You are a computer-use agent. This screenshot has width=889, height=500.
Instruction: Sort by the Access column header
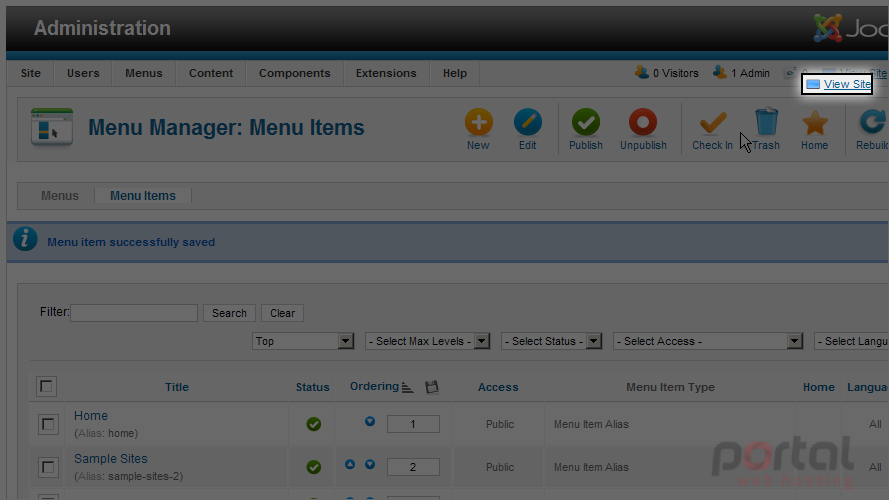click(498, 387)
